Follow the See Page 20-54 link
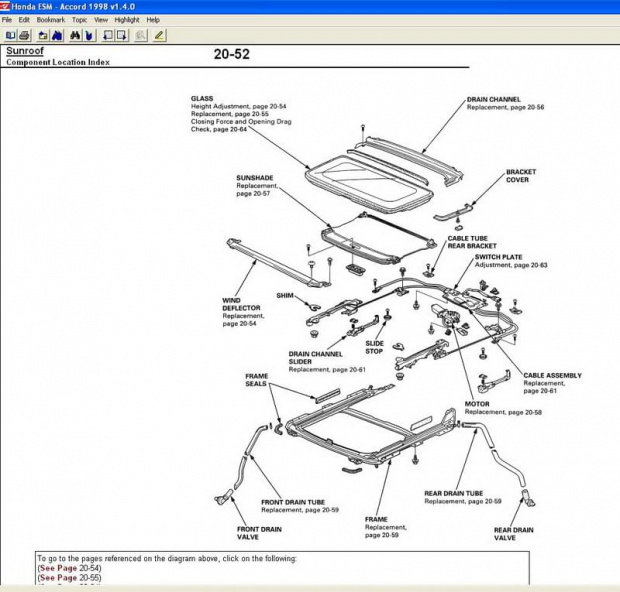The height and width of the screenshot is (592, 620). [x=70, y=568]
